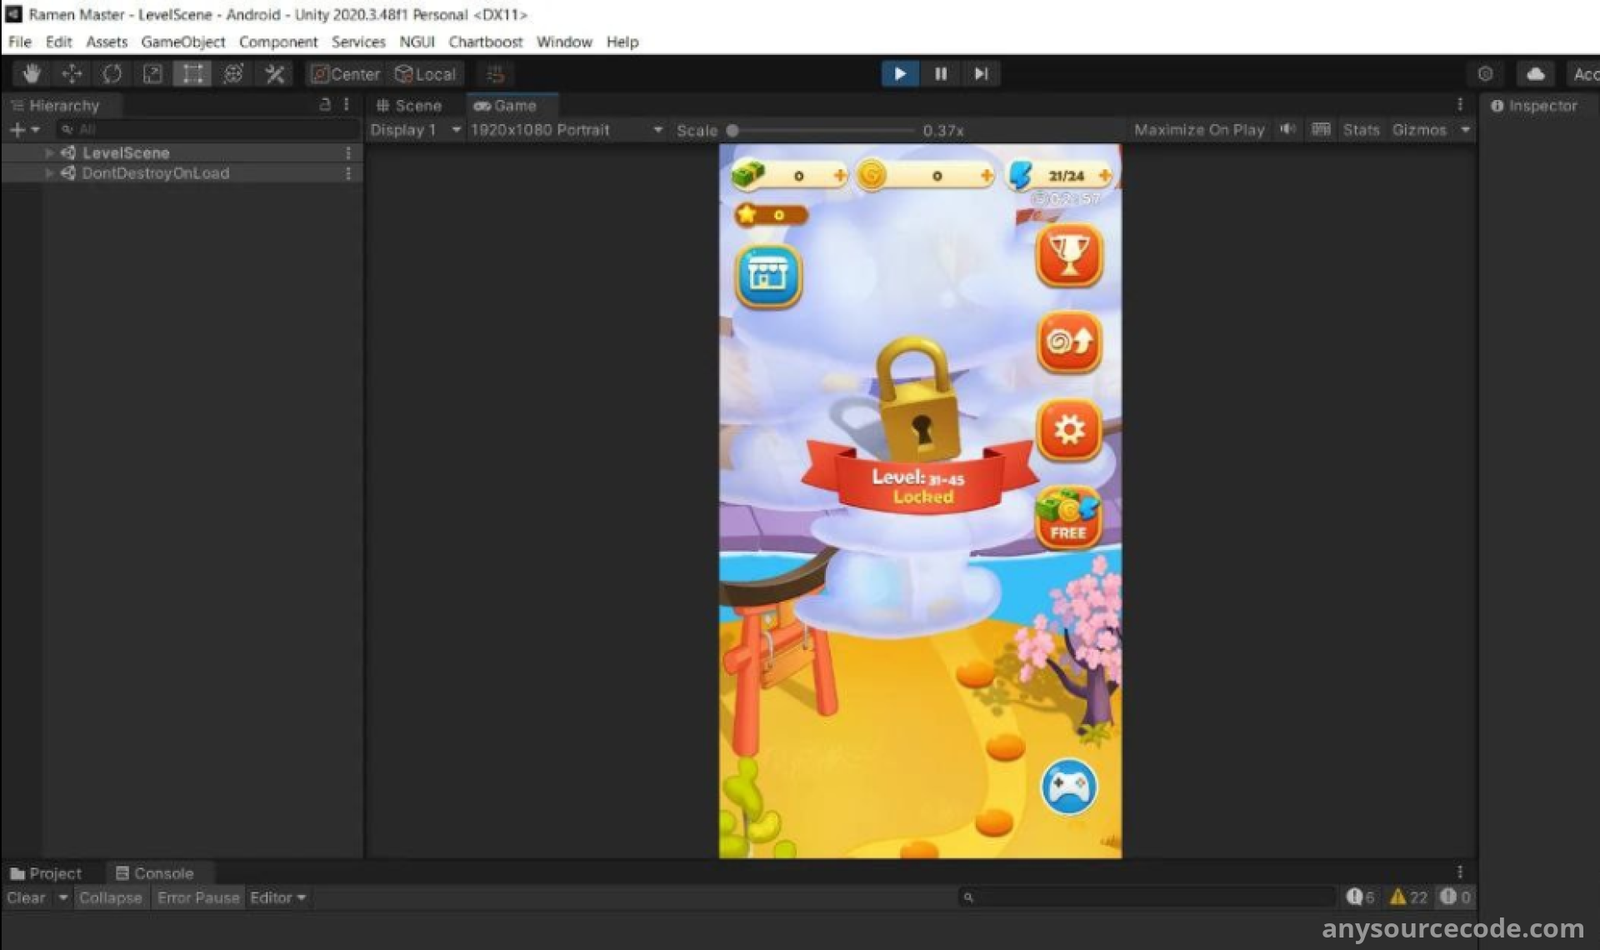
Task: Click the orange gear settings button in game
Action: [1069, 431]
